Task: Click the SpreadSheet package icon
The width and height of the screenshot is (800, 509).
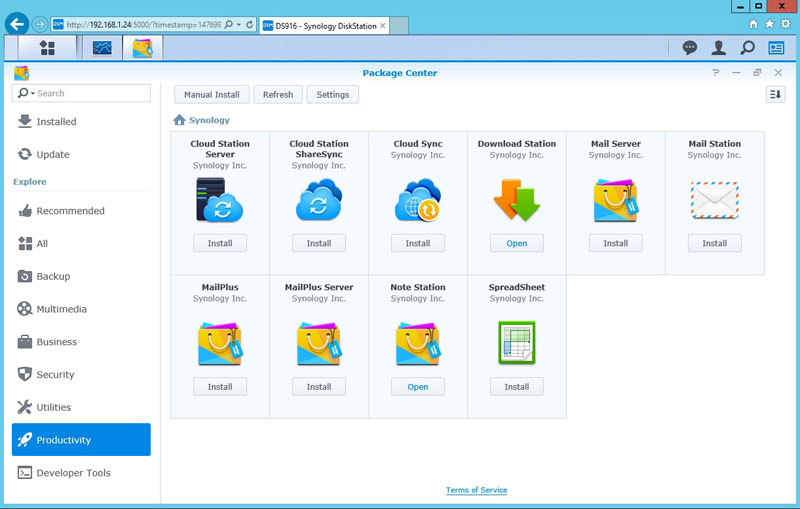Action: (517, 342)
